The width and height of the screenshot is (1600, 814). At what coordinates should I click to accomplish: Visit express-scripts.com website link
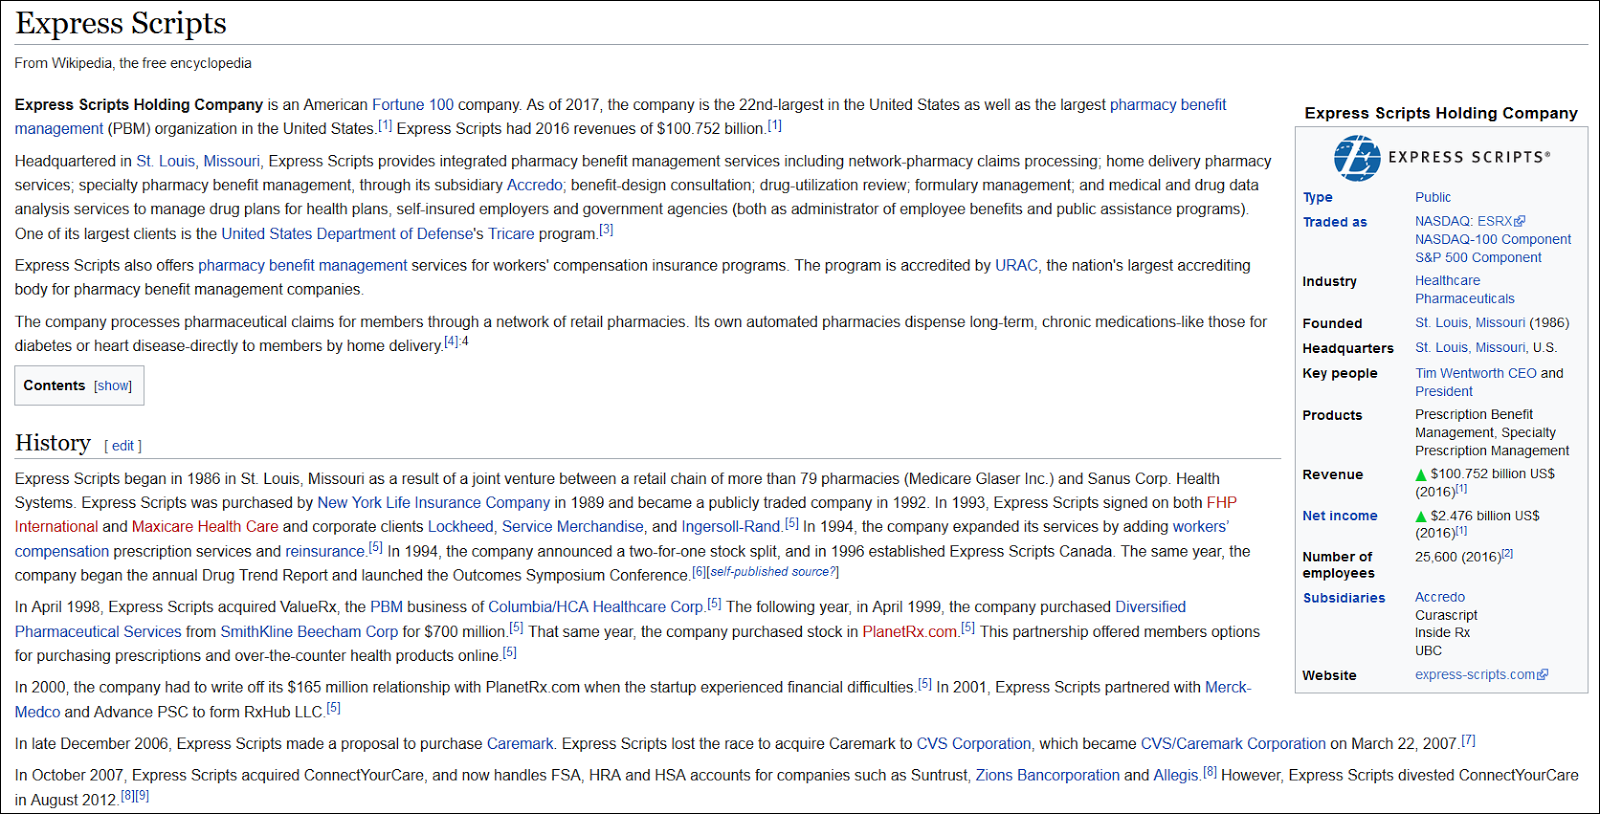click(1475, 675)
